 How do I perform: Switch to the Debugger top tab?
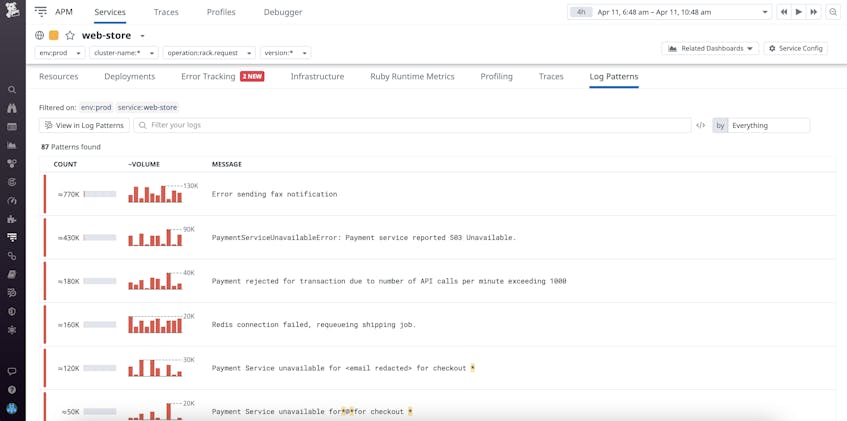283,12
